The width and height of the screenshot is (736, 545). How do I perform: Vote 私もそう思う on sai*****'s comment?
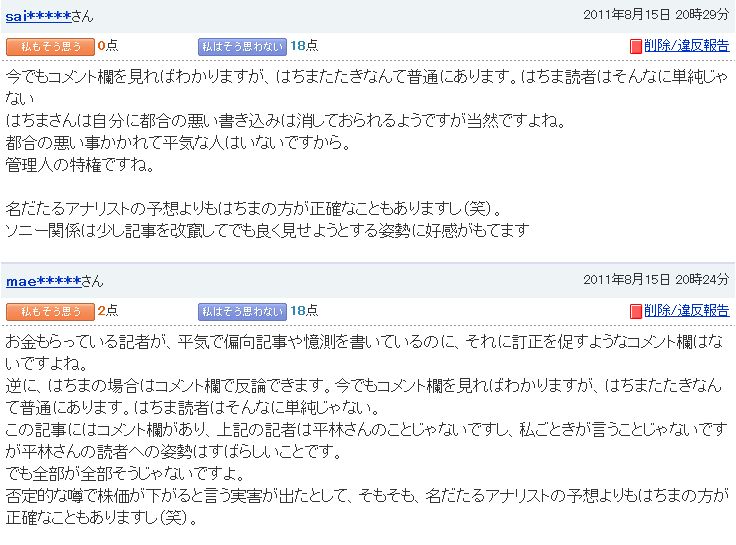(x=50, y=46)
